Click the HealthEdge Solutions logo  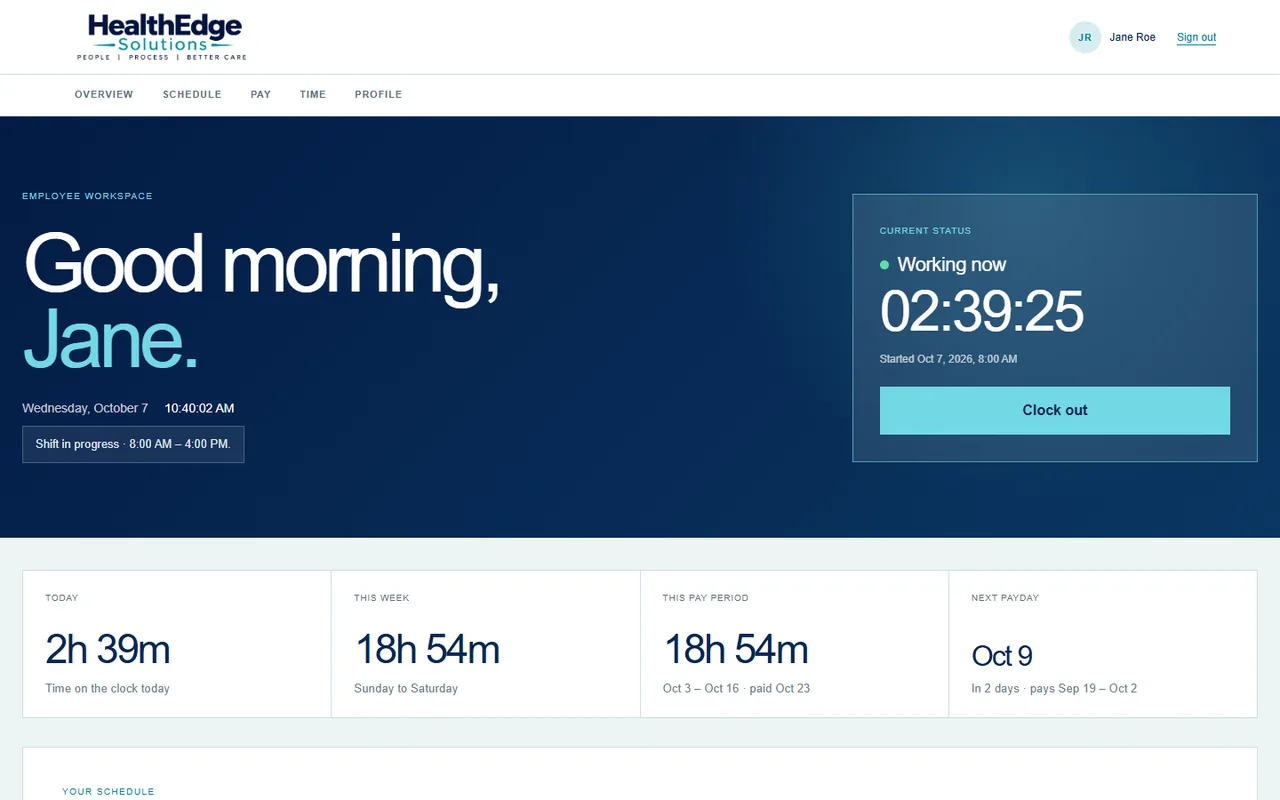point(162,37)
